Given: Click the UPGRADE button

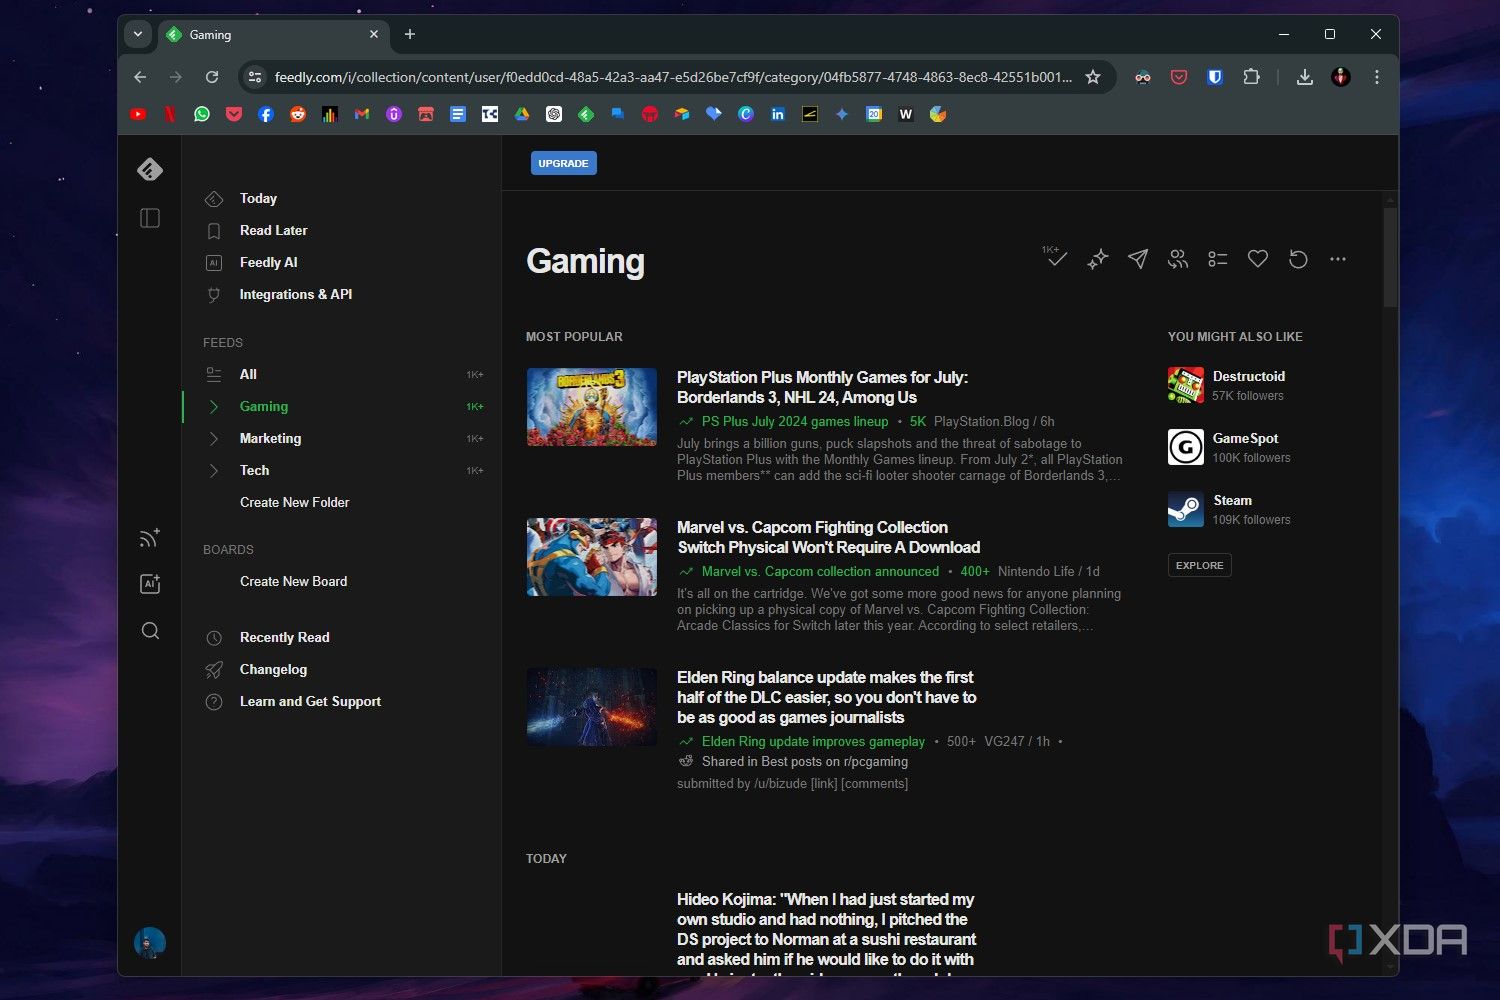Looking at the screenshot, I should coord(564,163).
